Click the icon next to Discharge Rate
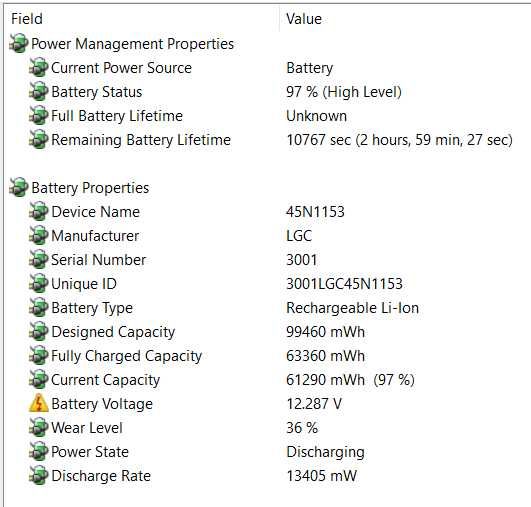Viewport: 531px width, 507px height. pos(38,476)
